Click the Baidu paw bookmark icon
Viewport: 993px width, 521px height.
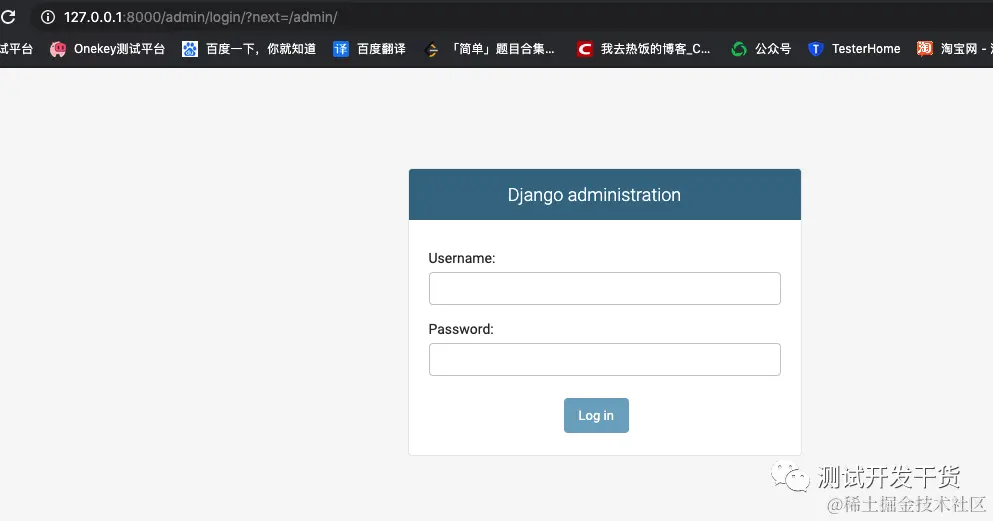(x=189, y=49)
